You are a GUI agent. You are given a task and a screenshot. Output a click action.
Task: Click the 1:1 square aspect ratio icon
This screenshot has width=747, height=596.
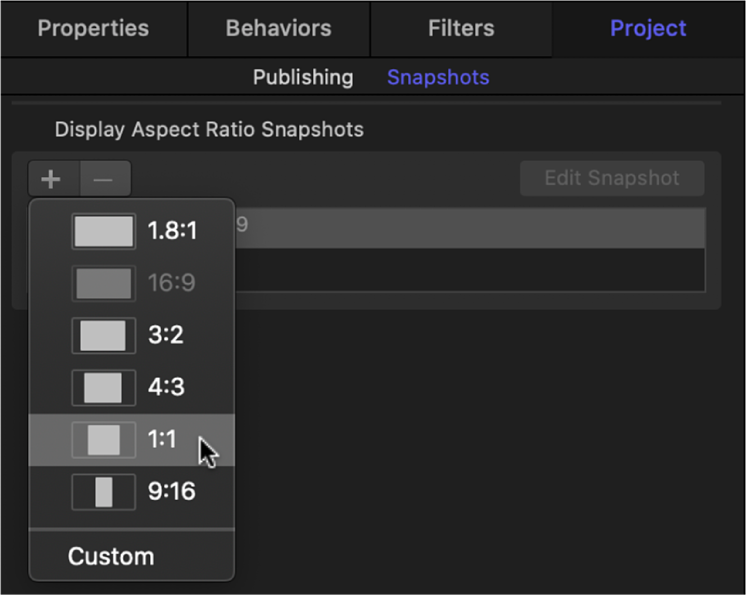[x=104, y=439]
